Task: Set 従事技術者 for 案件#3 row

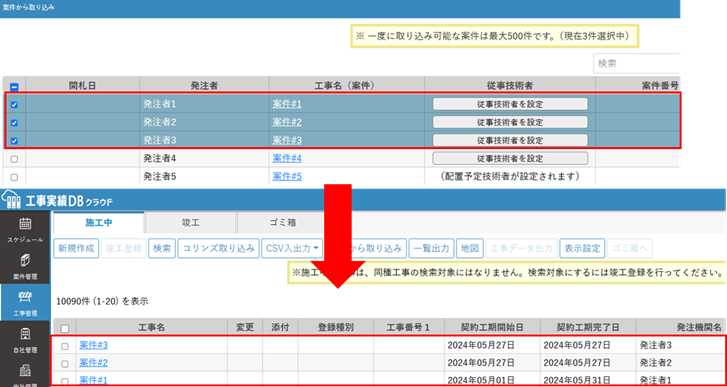Action: point(510,140)
